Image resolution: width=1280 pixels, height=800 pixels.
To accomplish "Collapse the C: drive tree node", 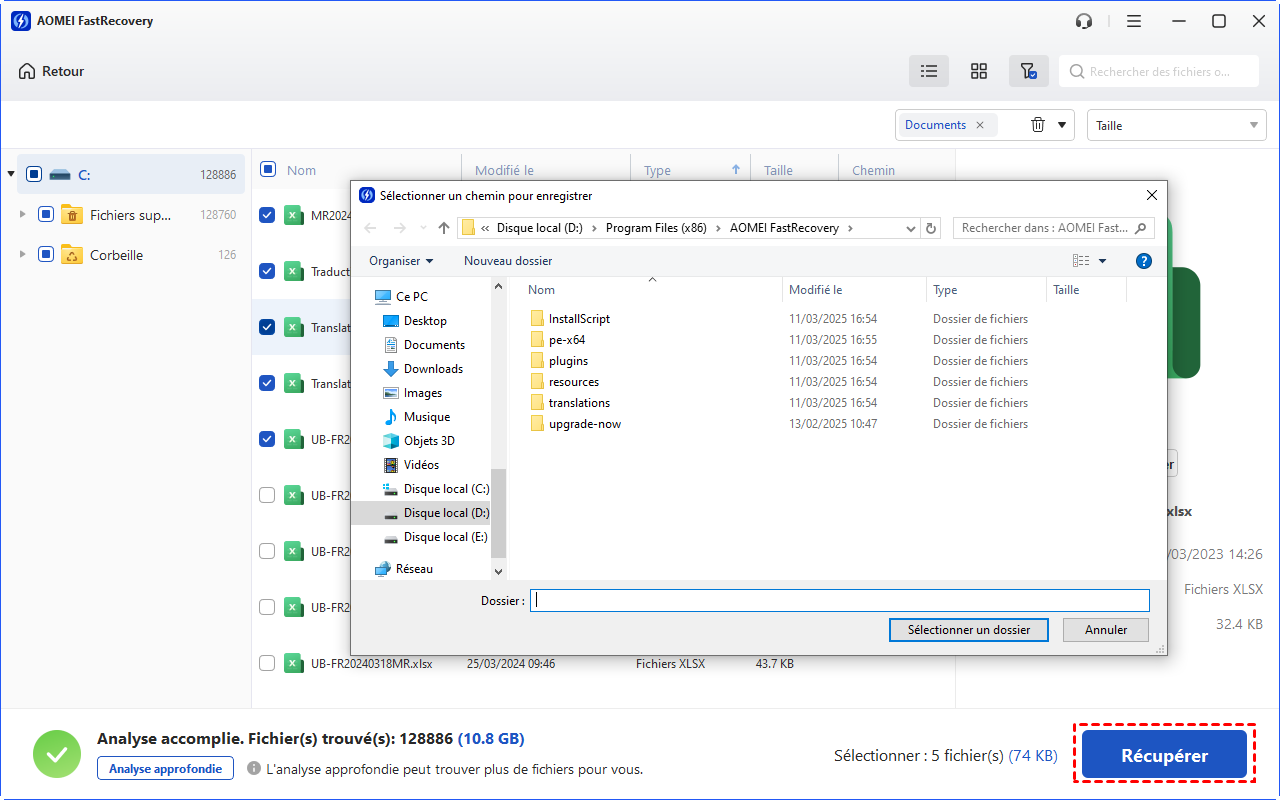I will [x=11, y=174].
